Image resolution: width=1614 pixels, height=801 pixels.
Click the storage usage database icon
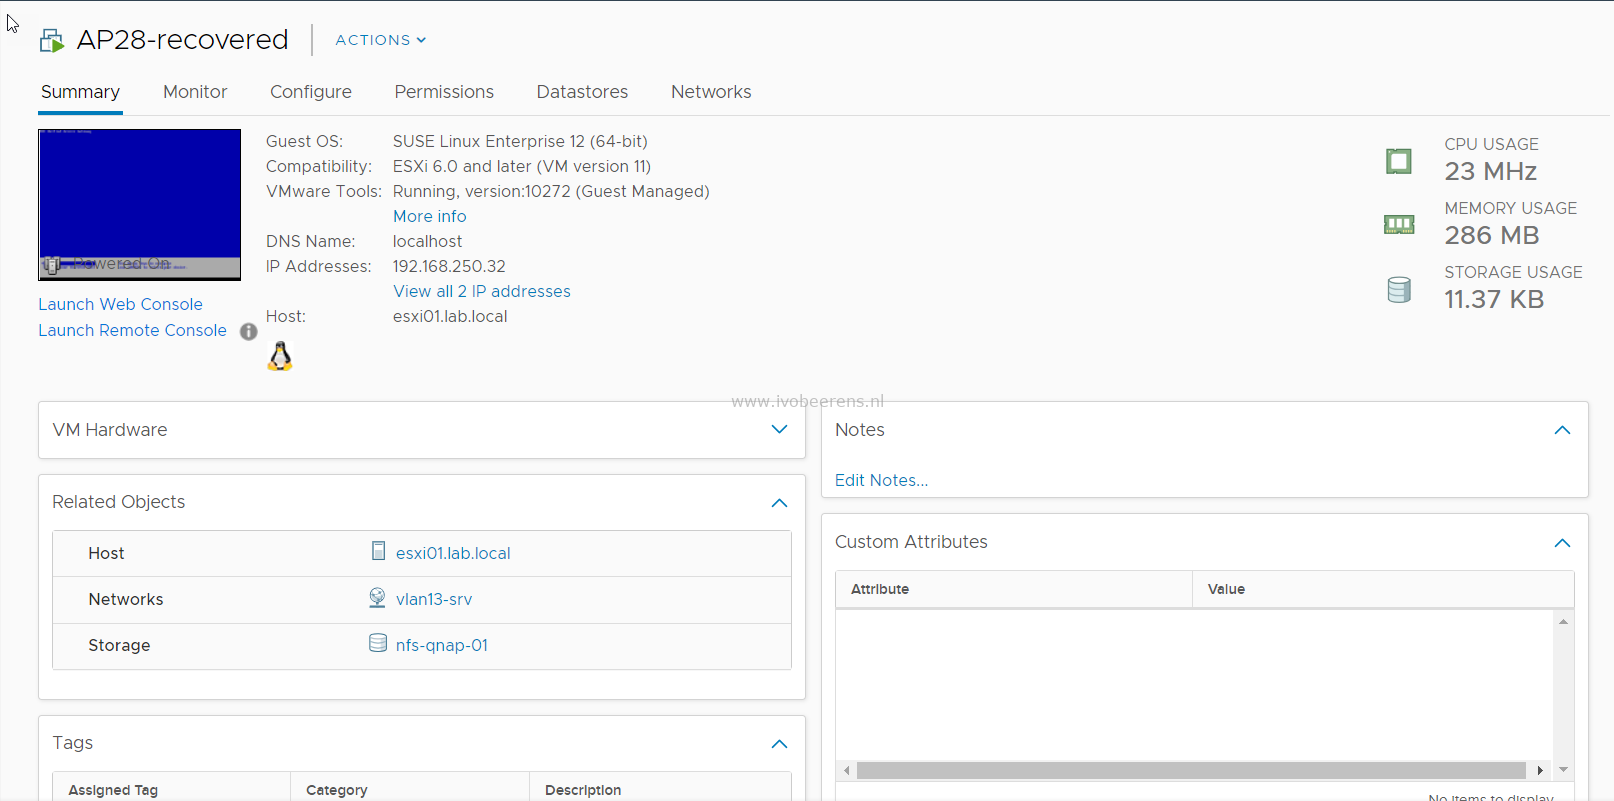point(1399,290)
